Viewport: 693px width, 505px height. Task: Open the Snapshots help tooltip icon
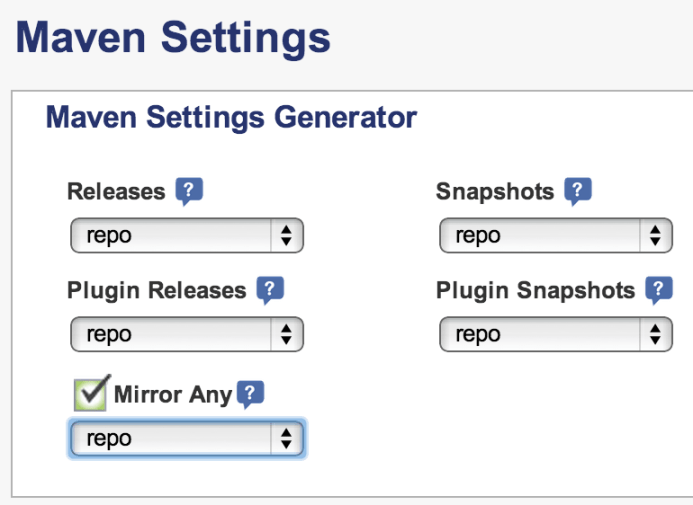tap(577, 190)
